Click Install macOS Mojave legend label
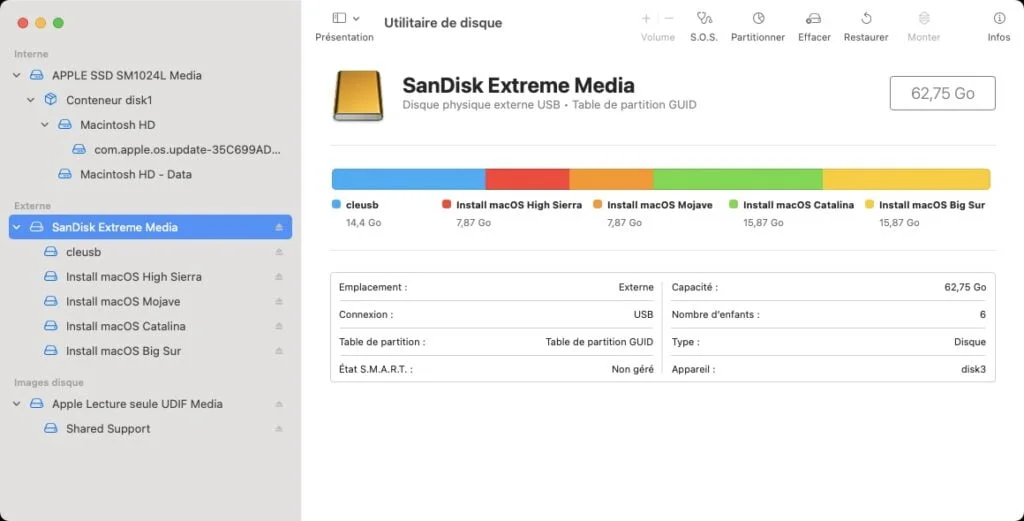 click(660, 205)
